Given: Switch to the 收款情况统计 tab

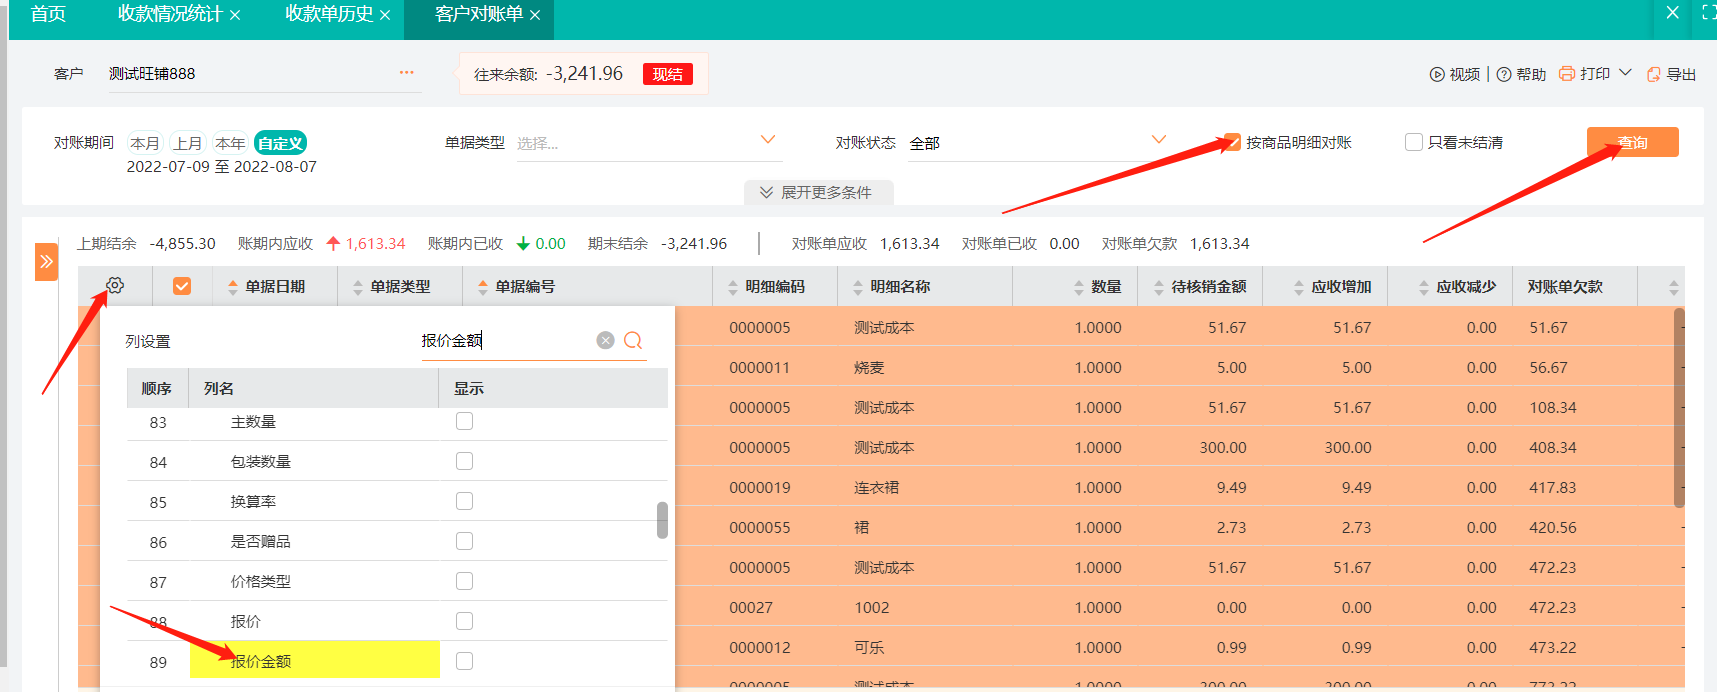Looking at the screenshot, I should point(169,14).
